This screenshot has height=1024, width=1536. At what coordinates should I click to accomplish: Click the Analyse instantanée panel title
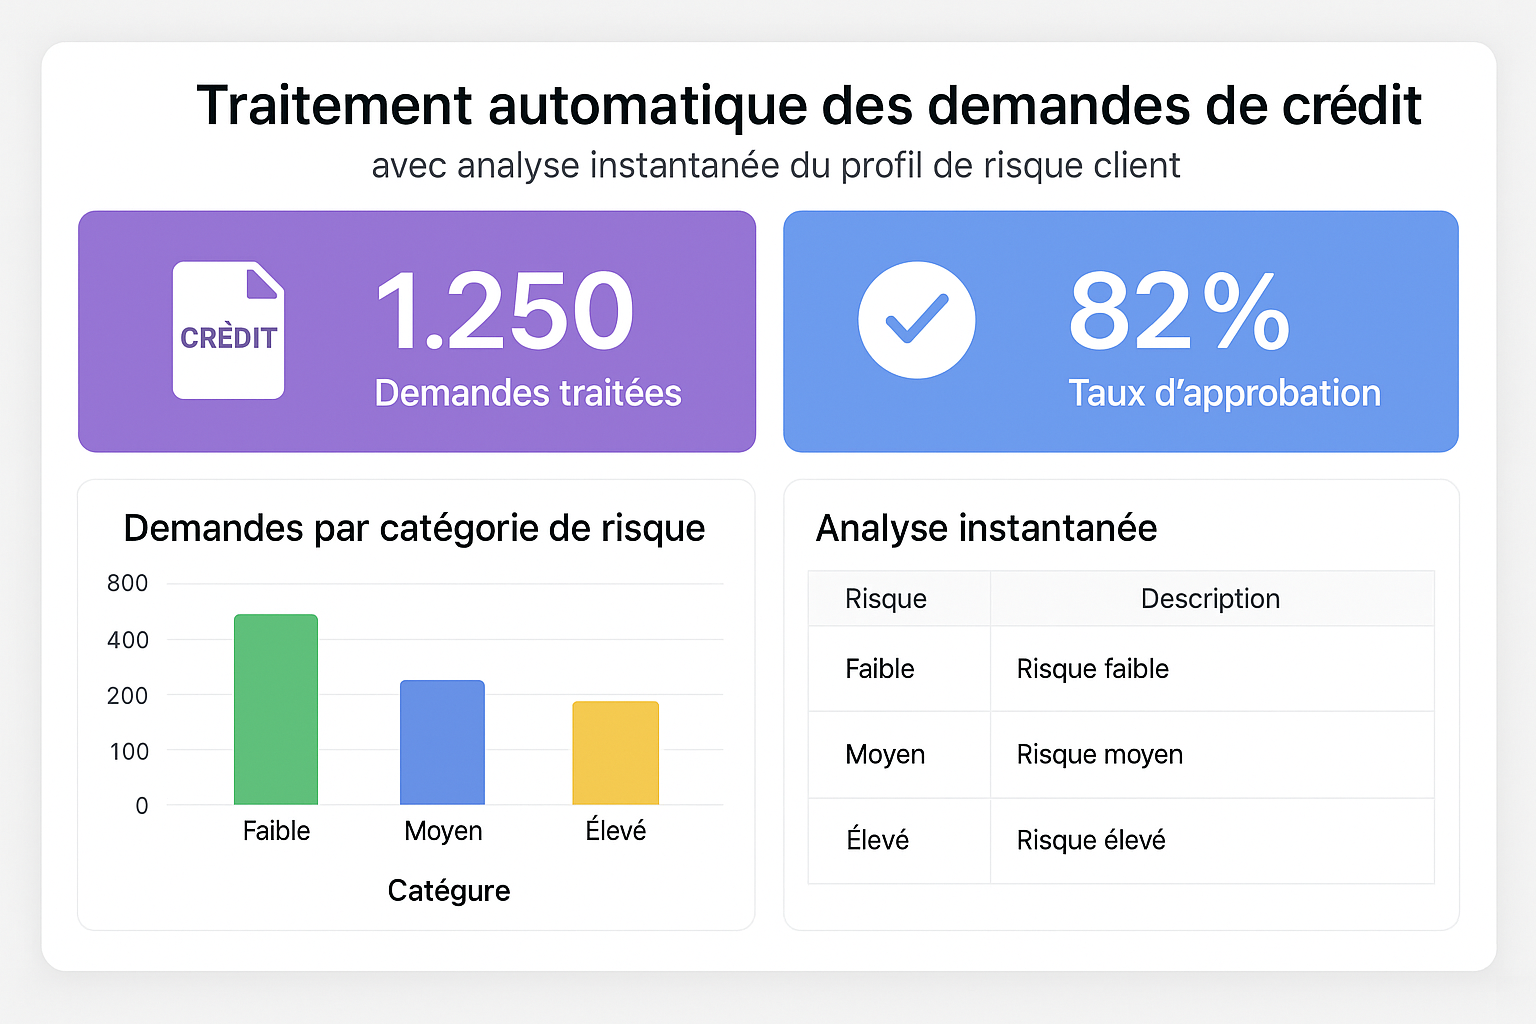pos(986,528)
